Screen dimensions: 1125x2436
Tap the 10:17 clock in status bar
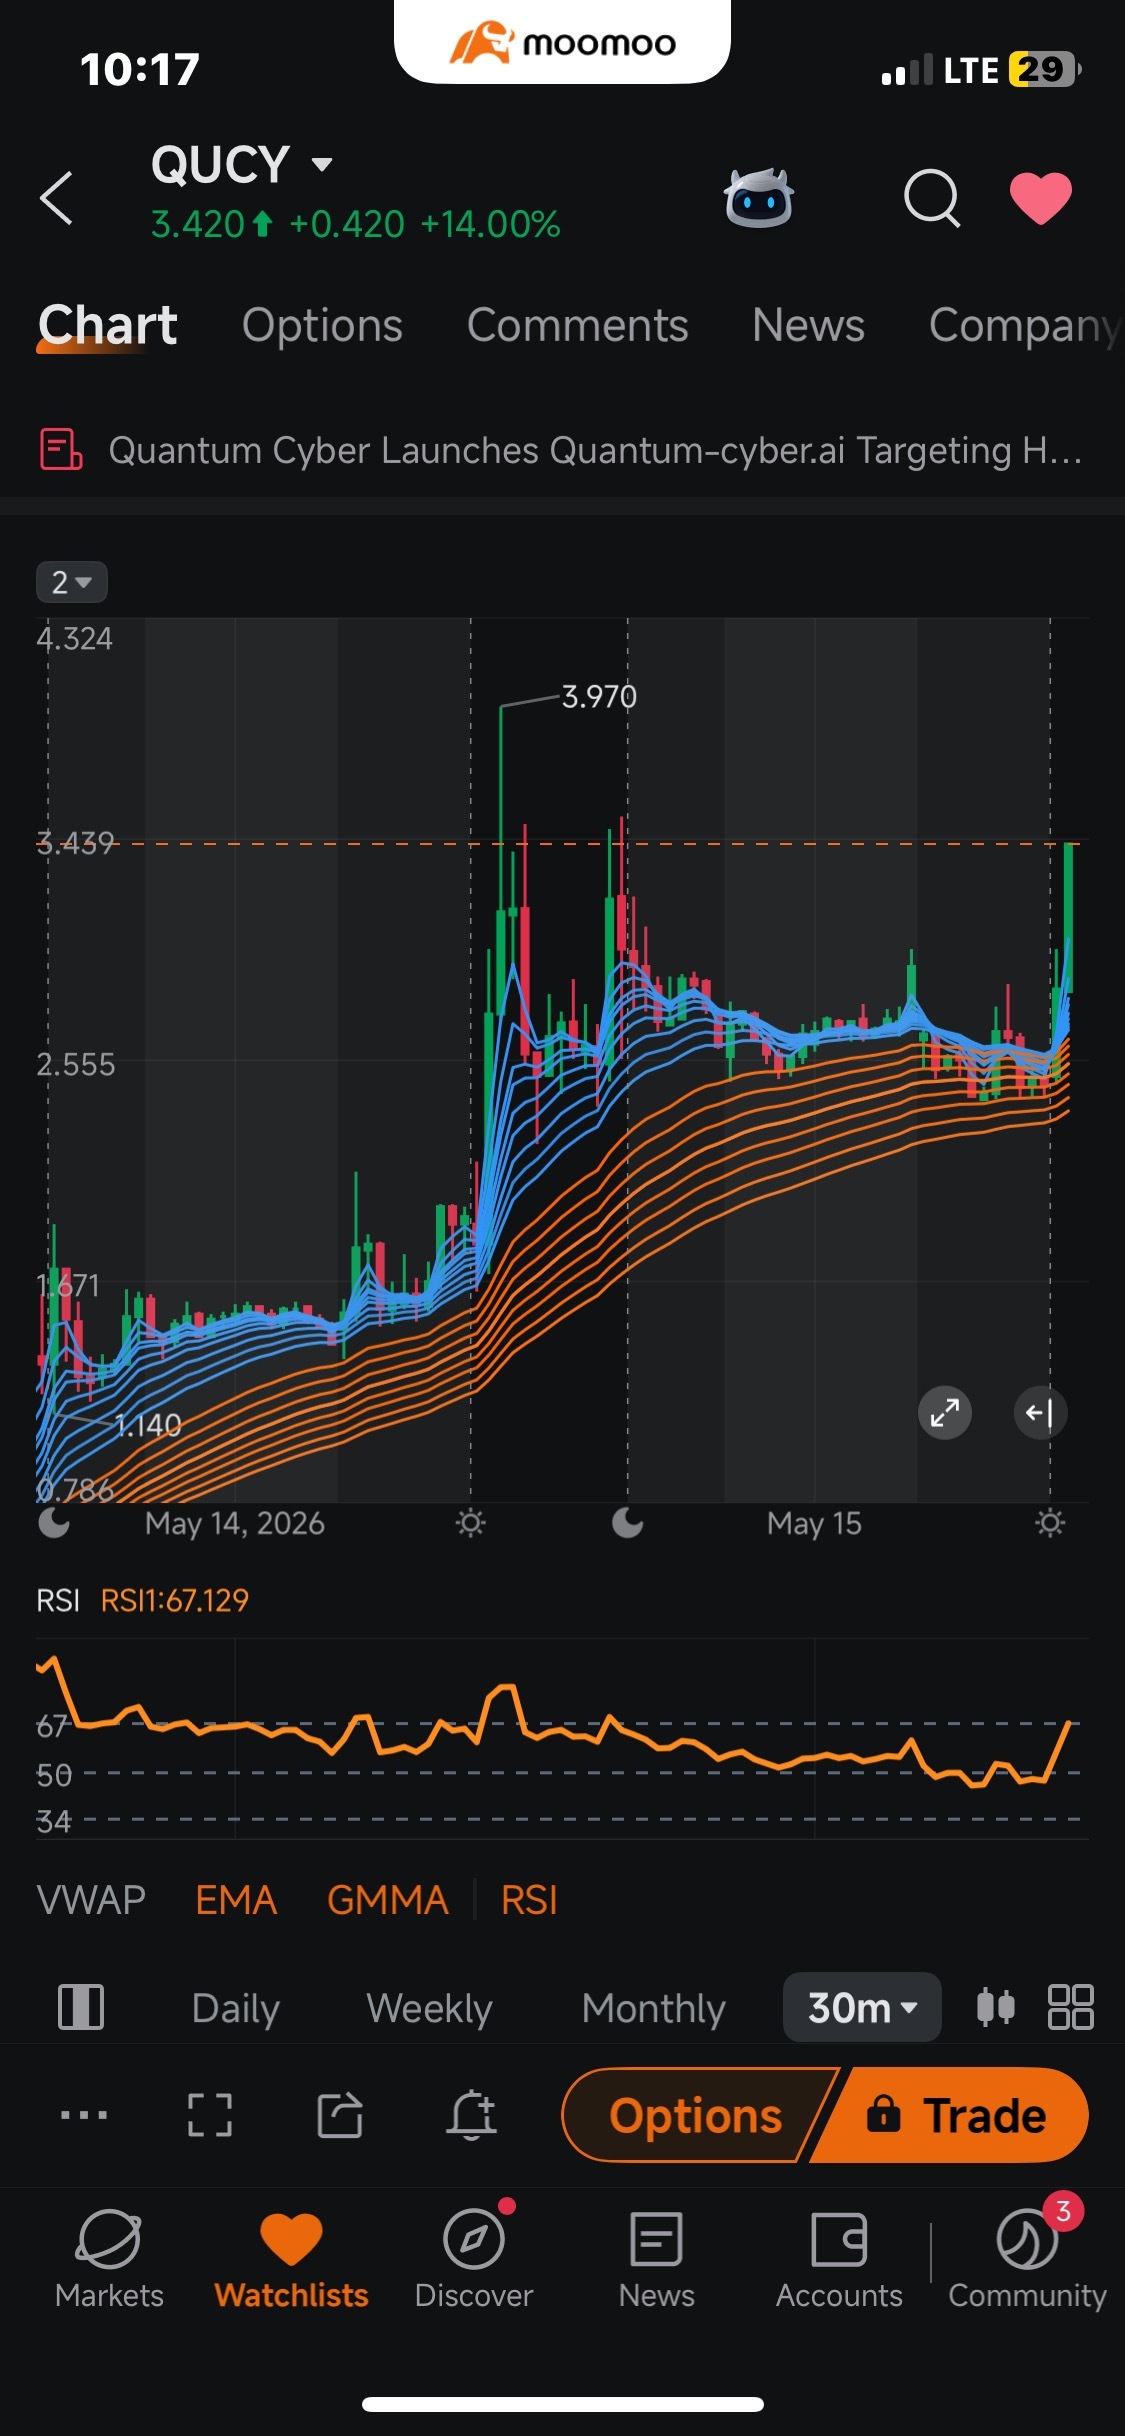pos(140,70)
